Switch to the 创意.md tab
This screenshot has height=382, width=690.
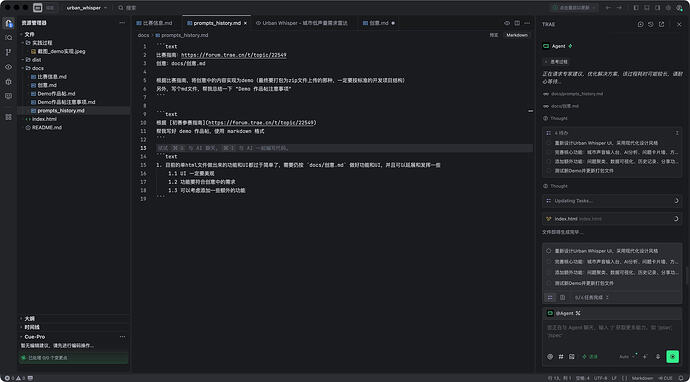pyautogui.click(x=378, y=23)
